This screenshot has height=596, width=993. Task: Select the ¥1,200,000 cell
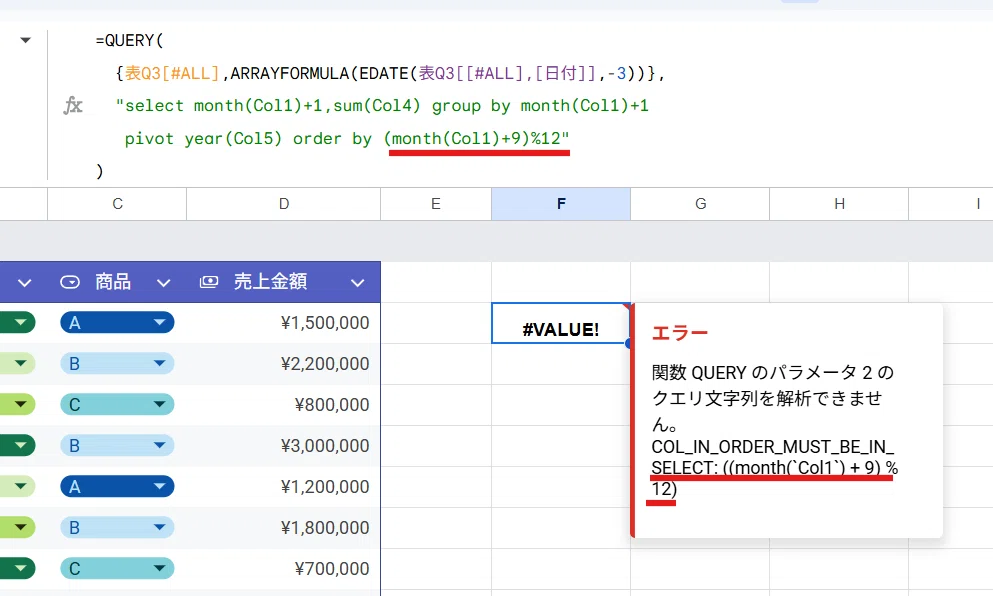(284, 486)
